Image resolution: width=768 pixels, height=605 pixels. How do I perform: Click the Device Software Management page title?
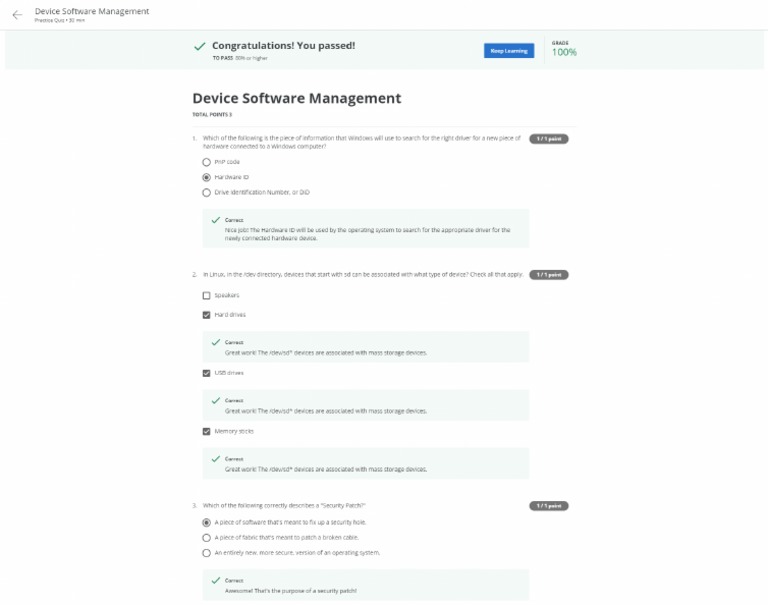pyautogui.click(x=296, y=98)
